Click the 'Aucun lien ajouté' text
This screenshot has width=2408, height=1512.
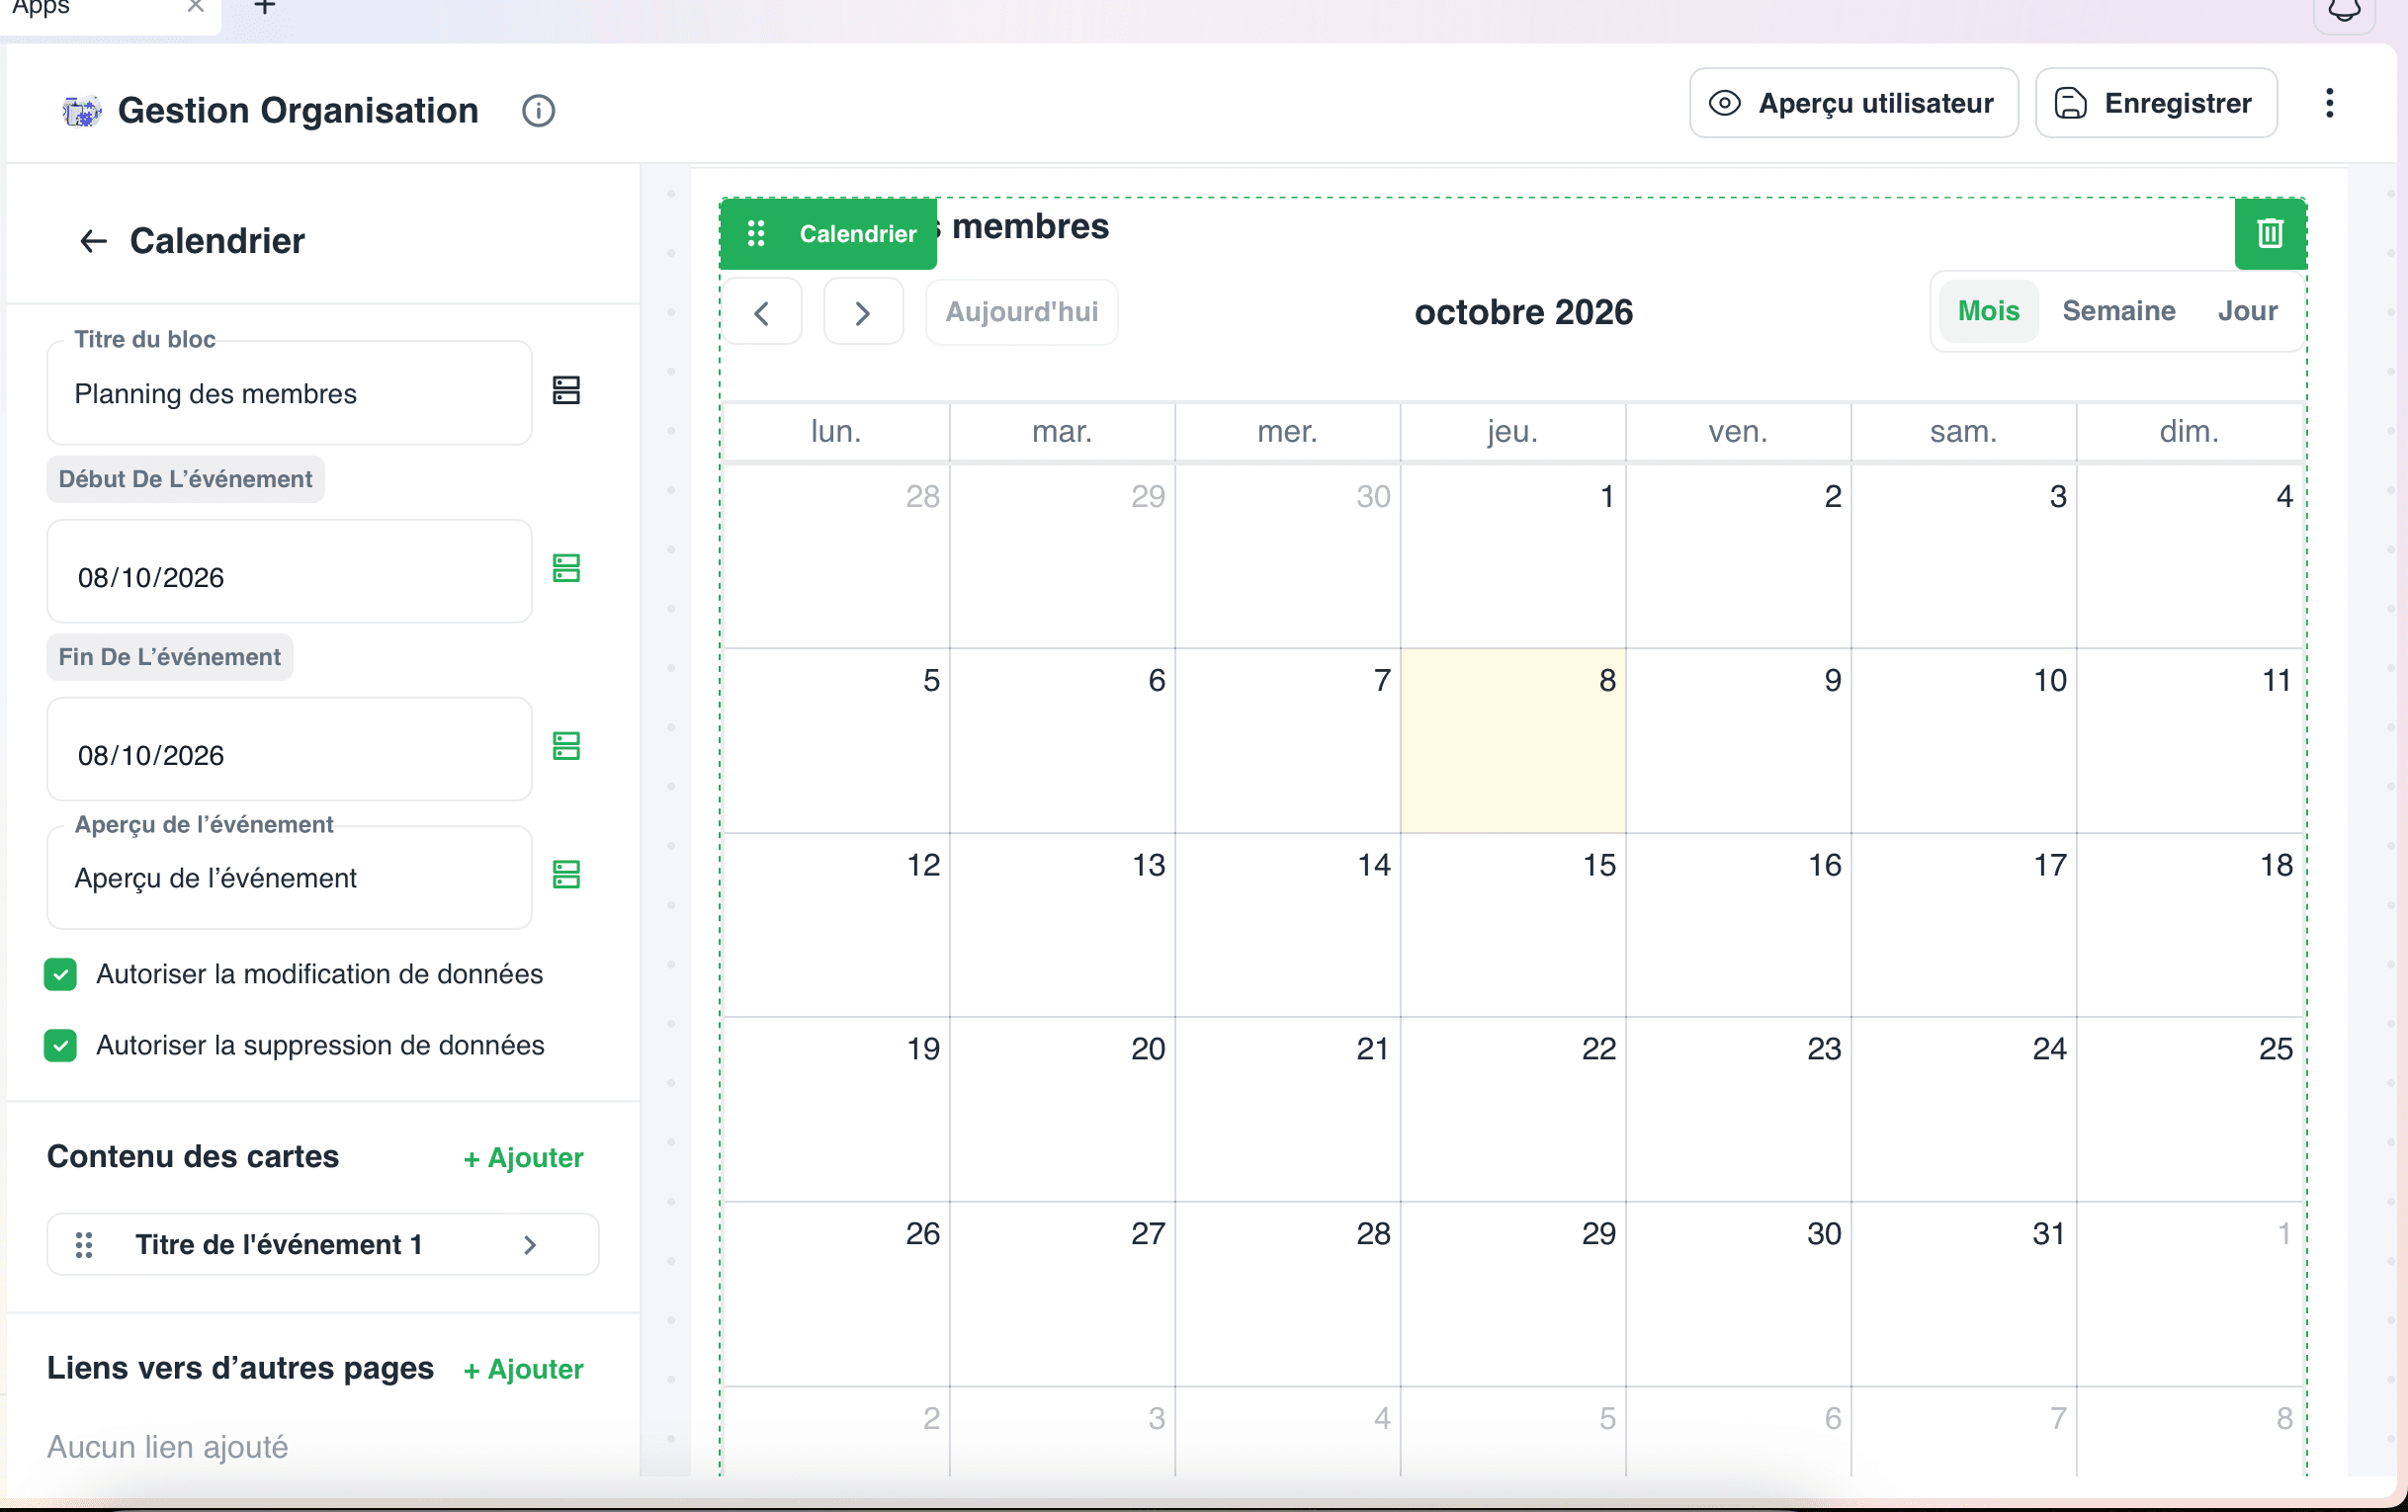coord(167,1448)
